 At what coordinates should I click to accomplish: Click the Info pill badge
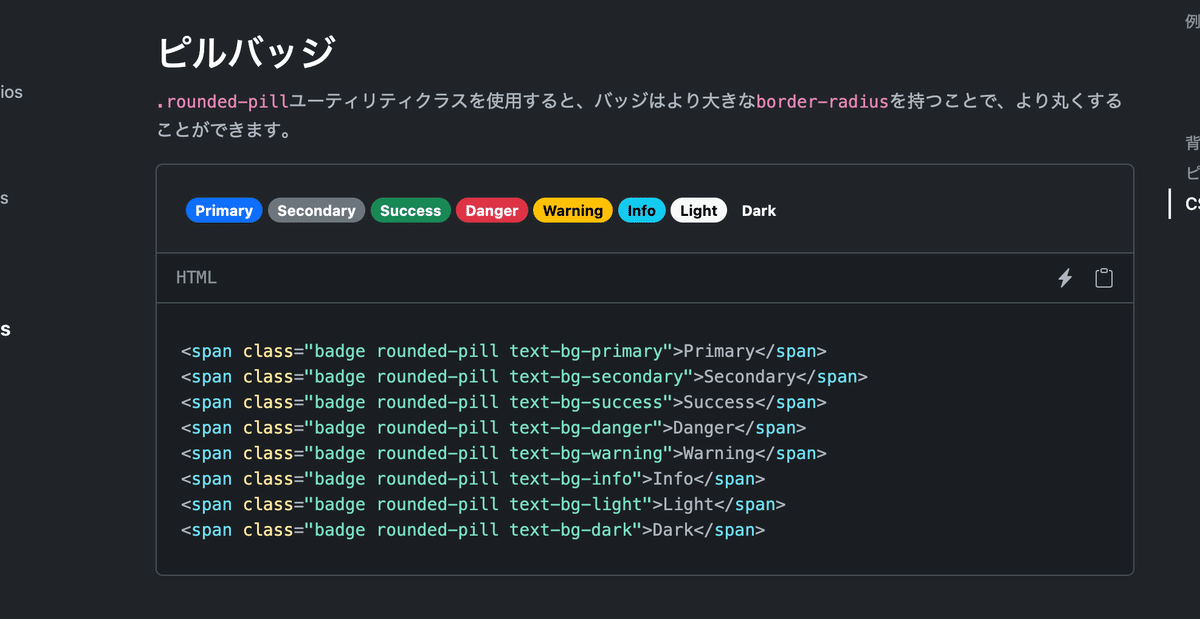(x=642, y=210)
